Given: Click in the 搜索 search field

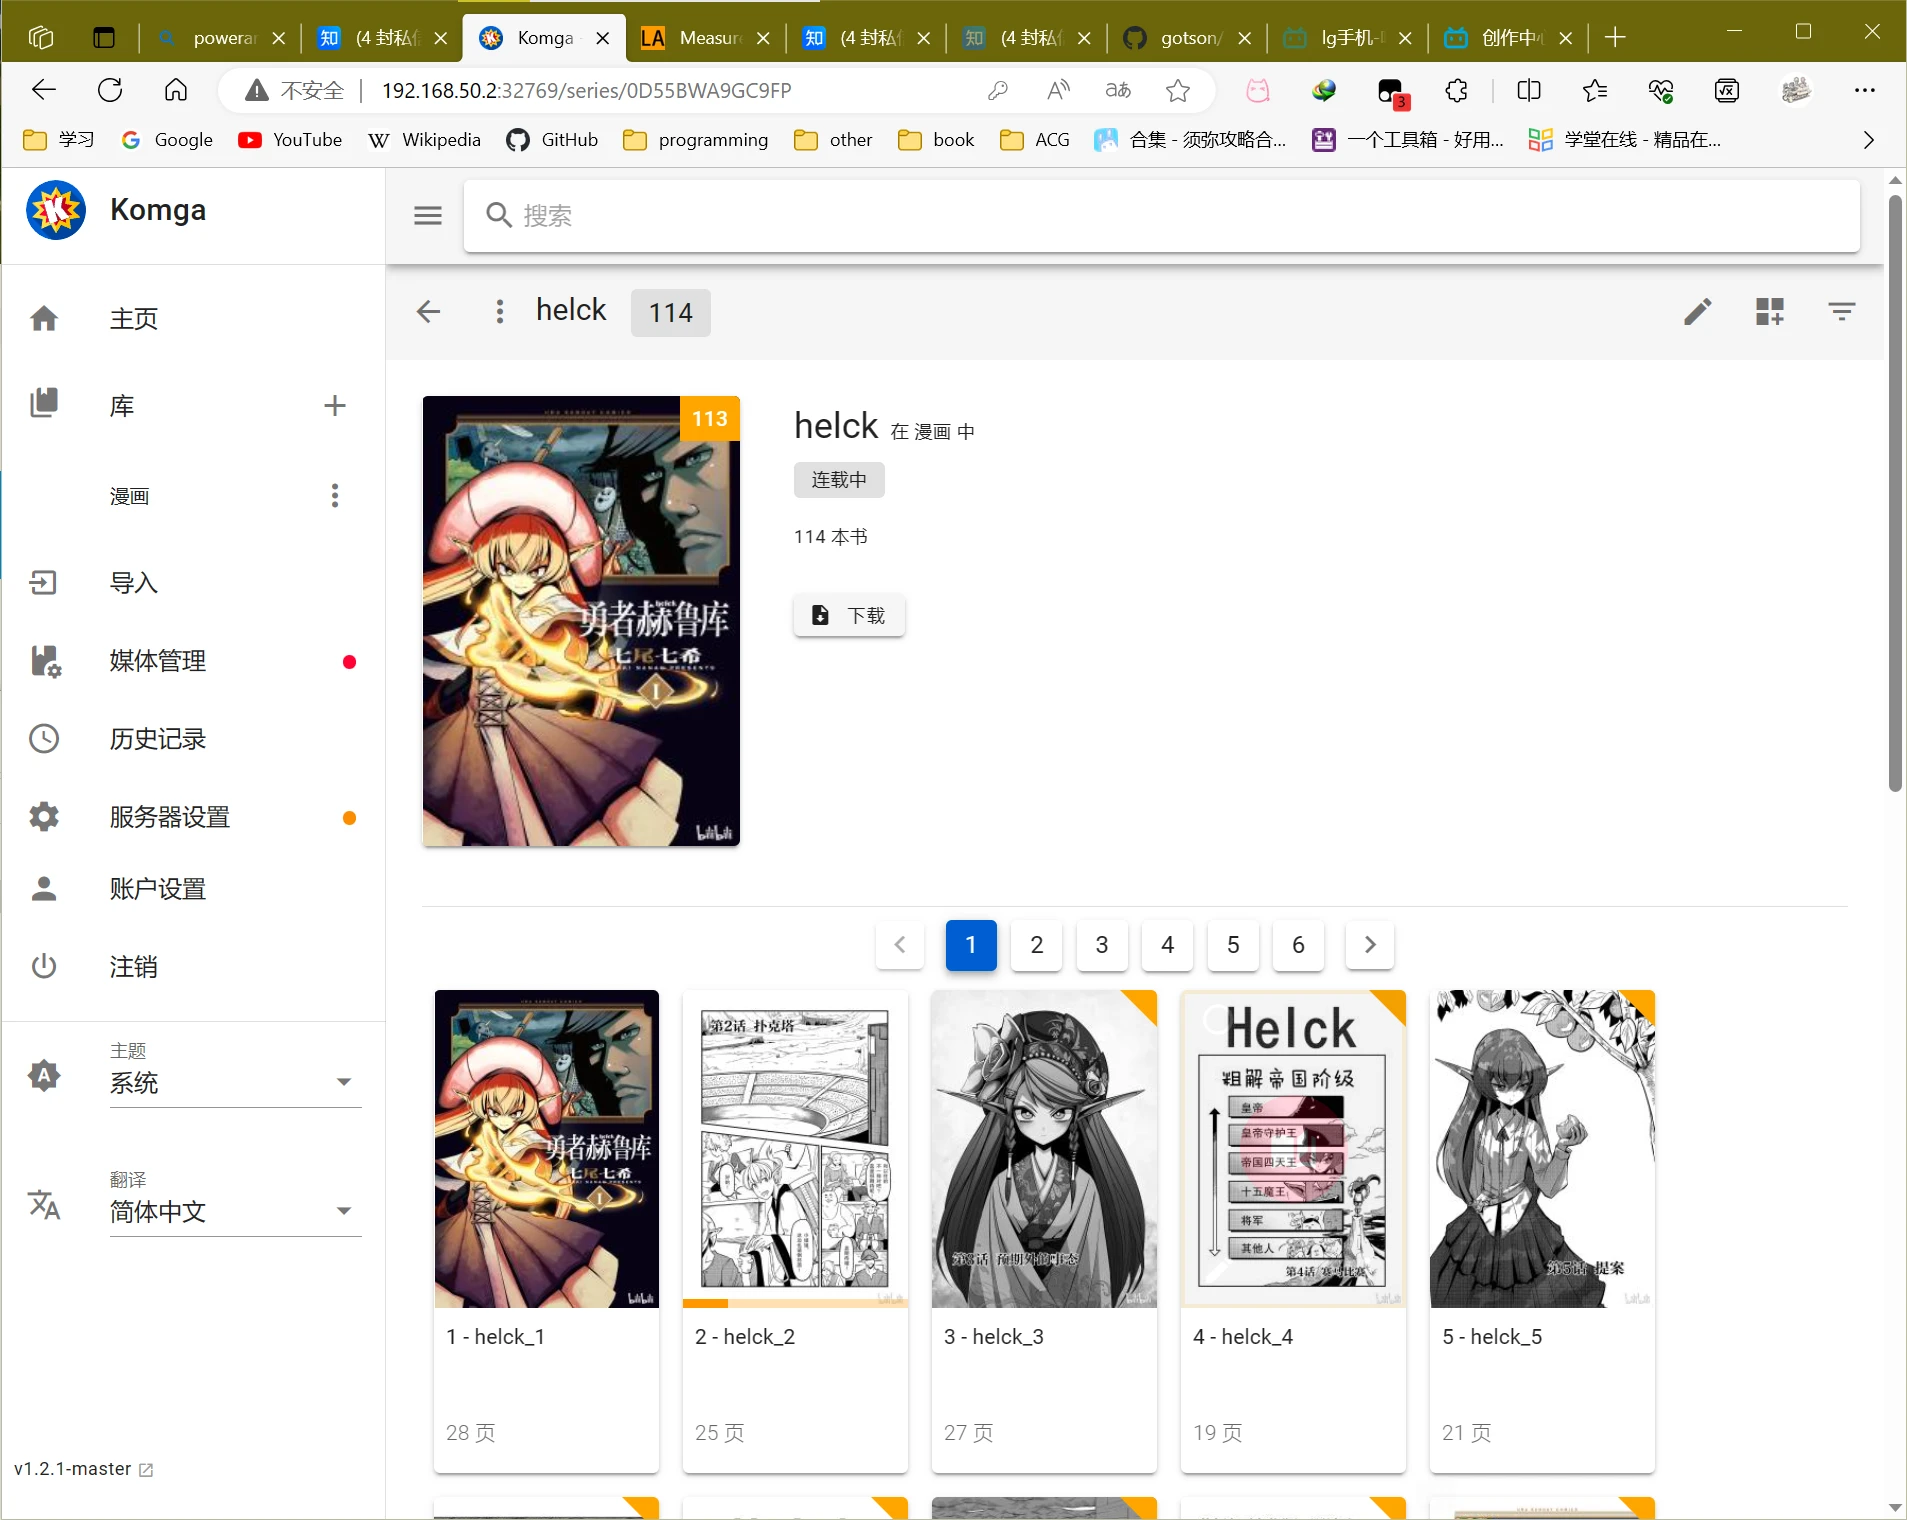Looking at the screenshot, I should (x=1161, y=215).
